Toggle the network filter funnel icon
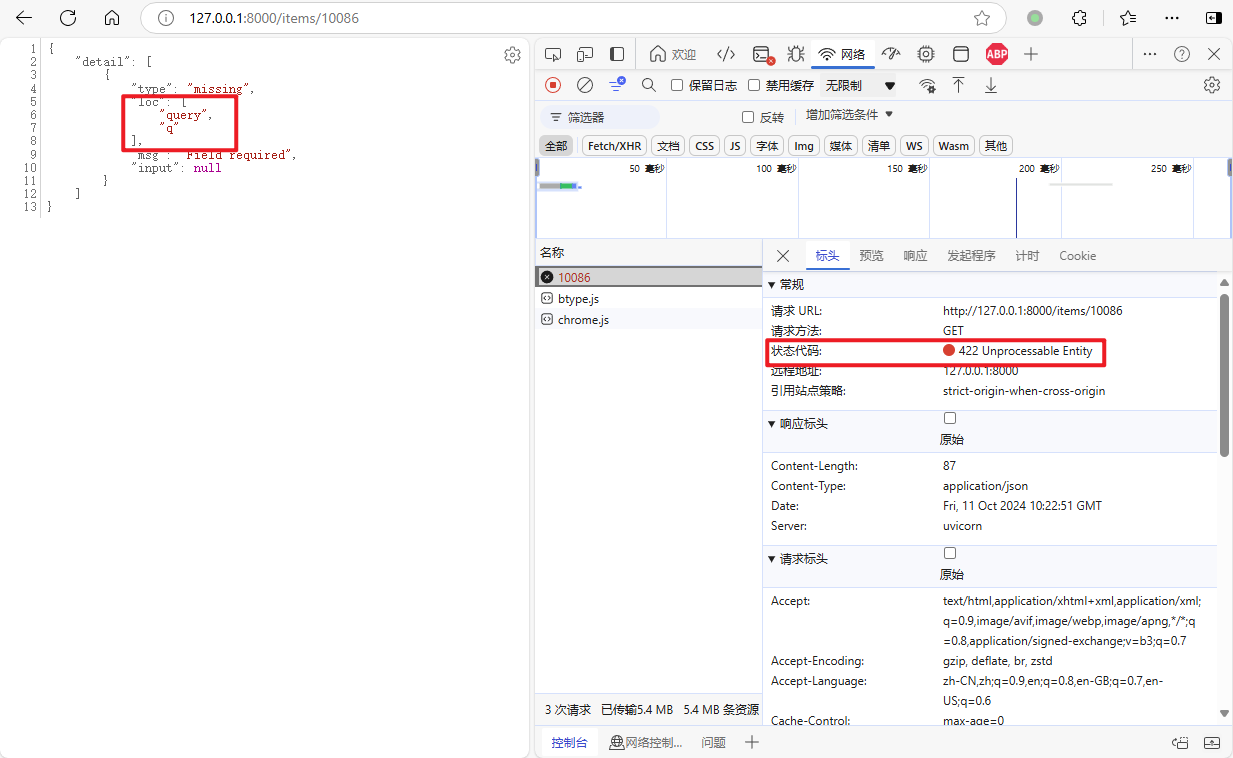This screenshot has width=1233, height=758. click(617, 85)
